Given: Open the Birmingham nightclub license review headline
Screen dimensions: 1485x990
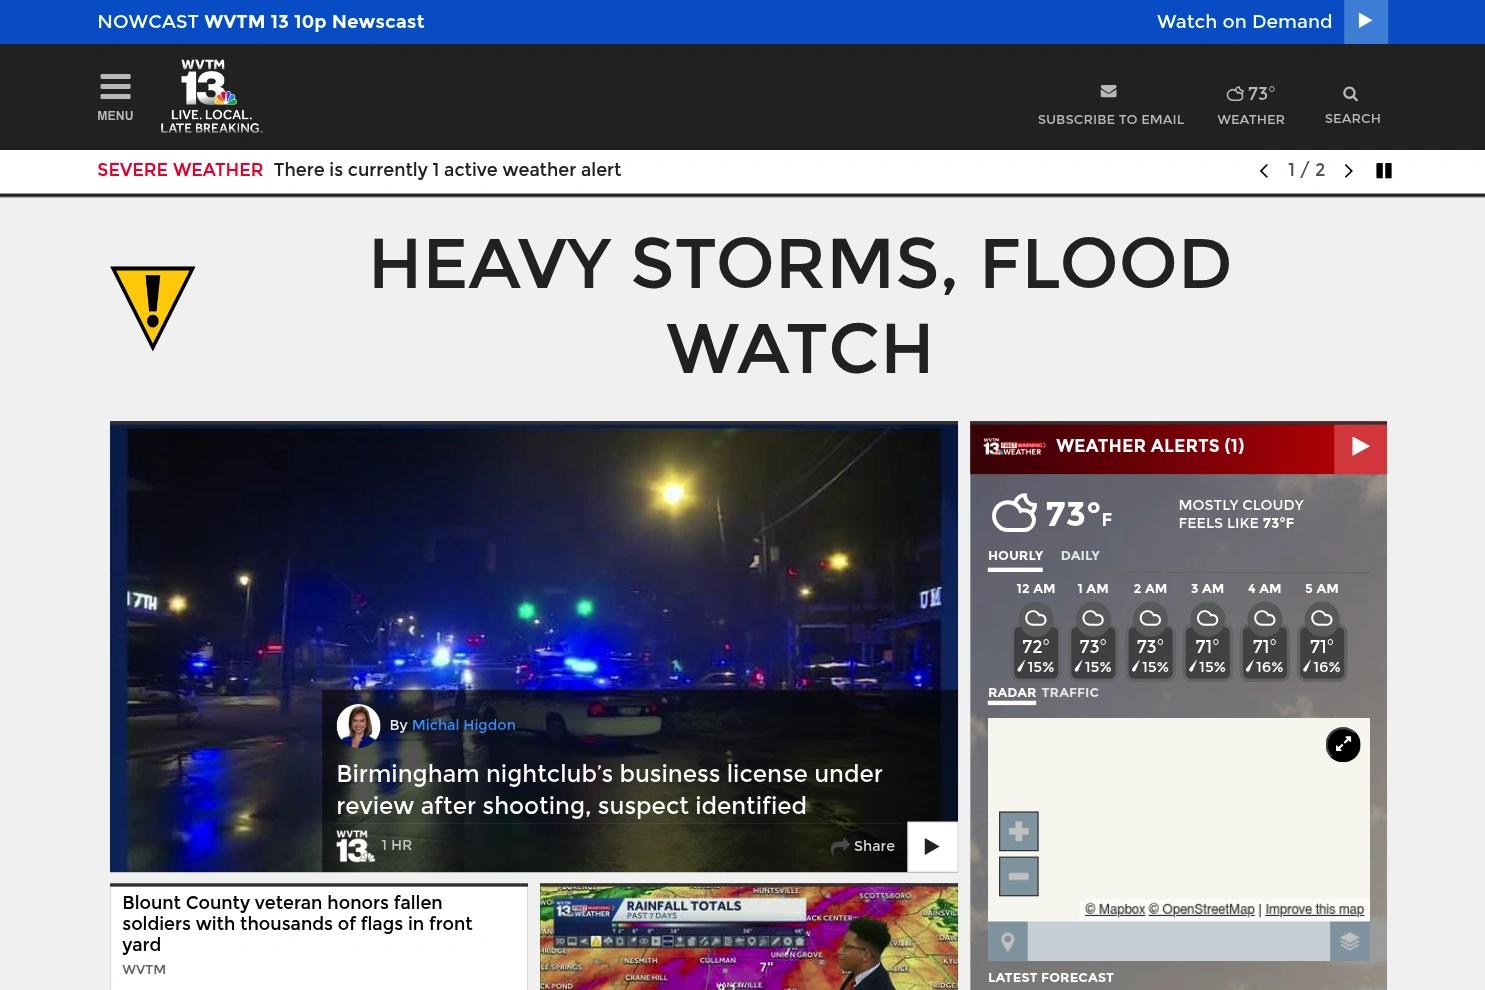Looking at the screenshot, I should click(x=609, y=790).
